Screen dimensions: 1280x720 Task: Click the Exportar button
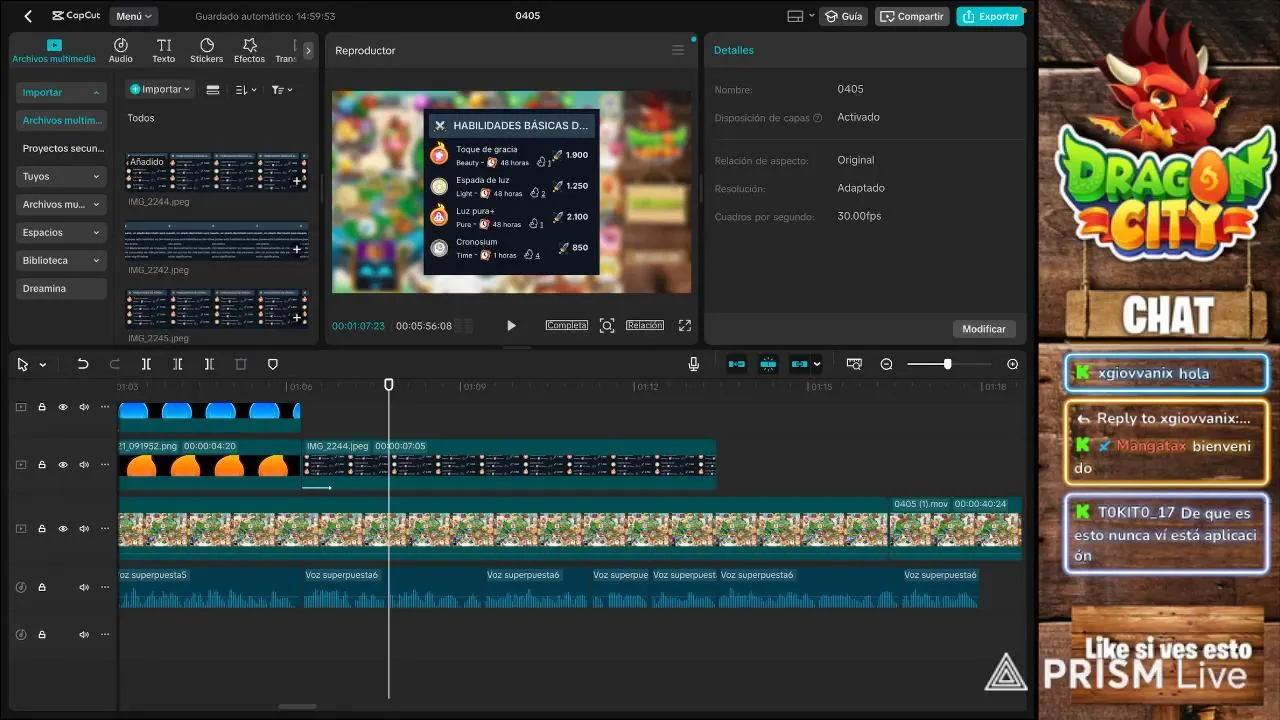(990, 16)
